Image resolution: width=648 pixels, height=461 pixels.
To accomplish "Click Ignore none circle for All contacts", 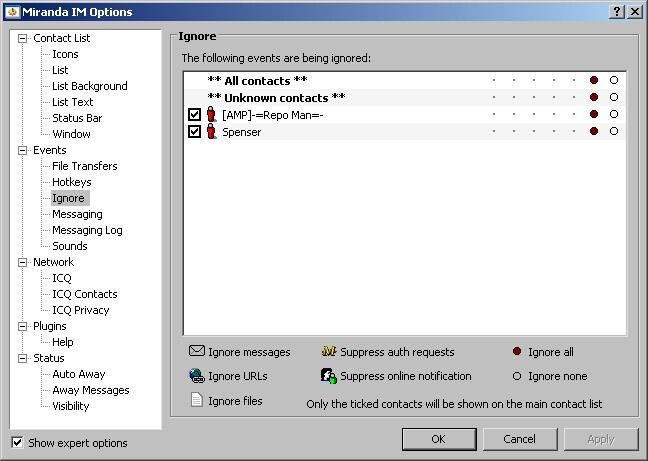I will coord(614,80).
